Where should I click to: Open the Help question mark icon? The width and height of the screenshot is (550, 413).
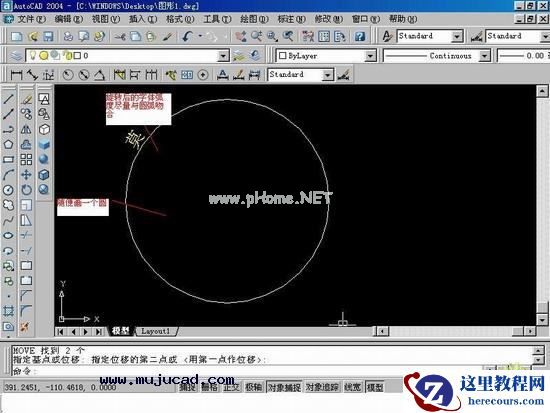click(360, 36)
